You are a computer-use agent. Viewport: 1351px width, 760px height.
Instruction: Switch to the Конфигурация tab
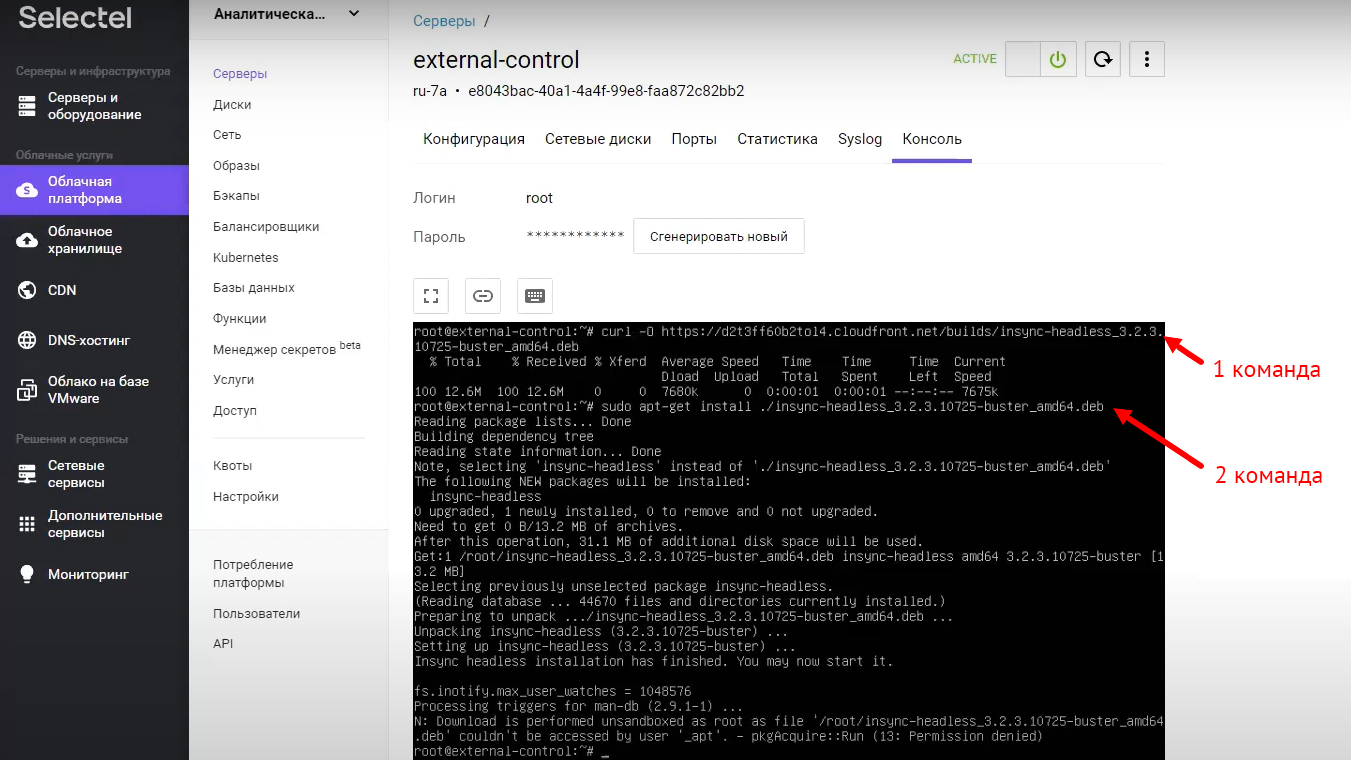[474, 139]
